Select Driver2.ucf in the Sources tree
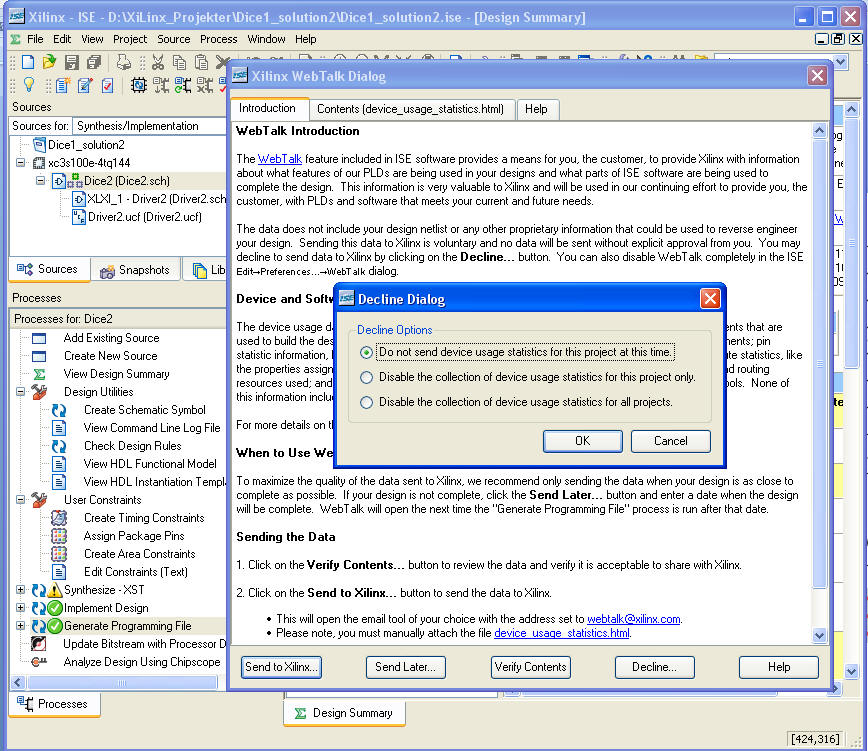This screenshot has width=868, height=751. pyautogui.click(x=144, y=217)
